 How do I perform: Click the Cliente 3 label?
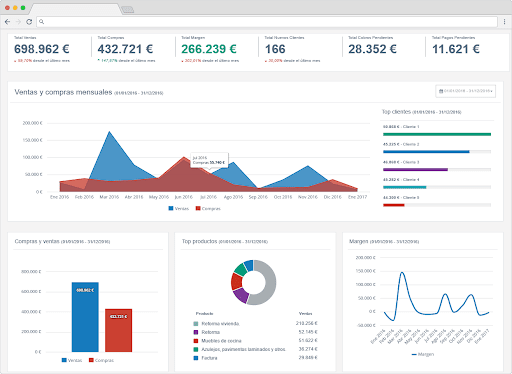[x=401, y=162]
